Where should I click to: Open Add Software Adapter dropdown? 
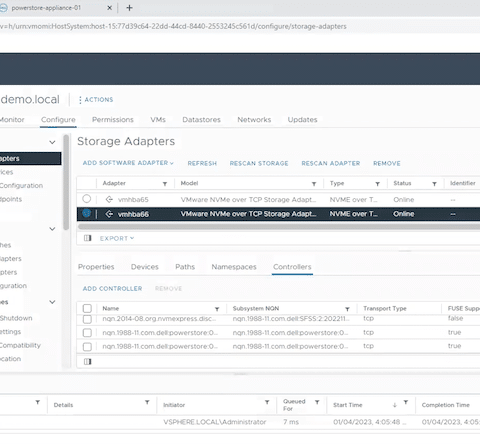click(128, 163)
